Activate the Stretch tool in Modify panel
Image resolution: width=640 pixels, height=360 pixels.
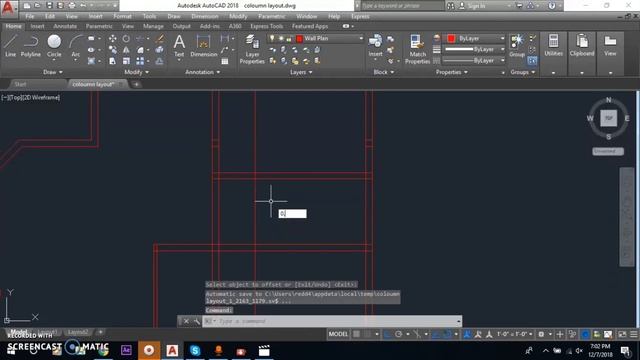coord(112,61)
